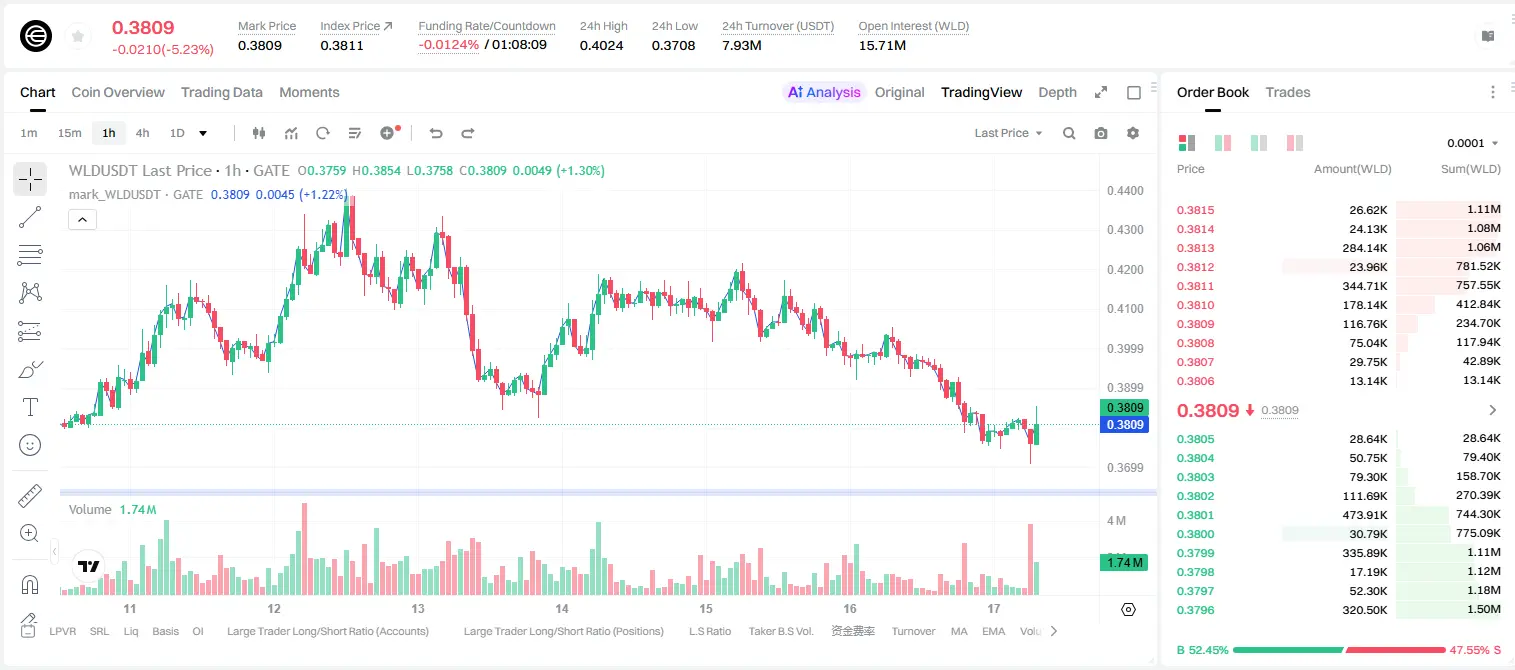This screenshot has height=670, width=1515.
Task: Open the chart settings gear
Action: tap(1133, 133)
